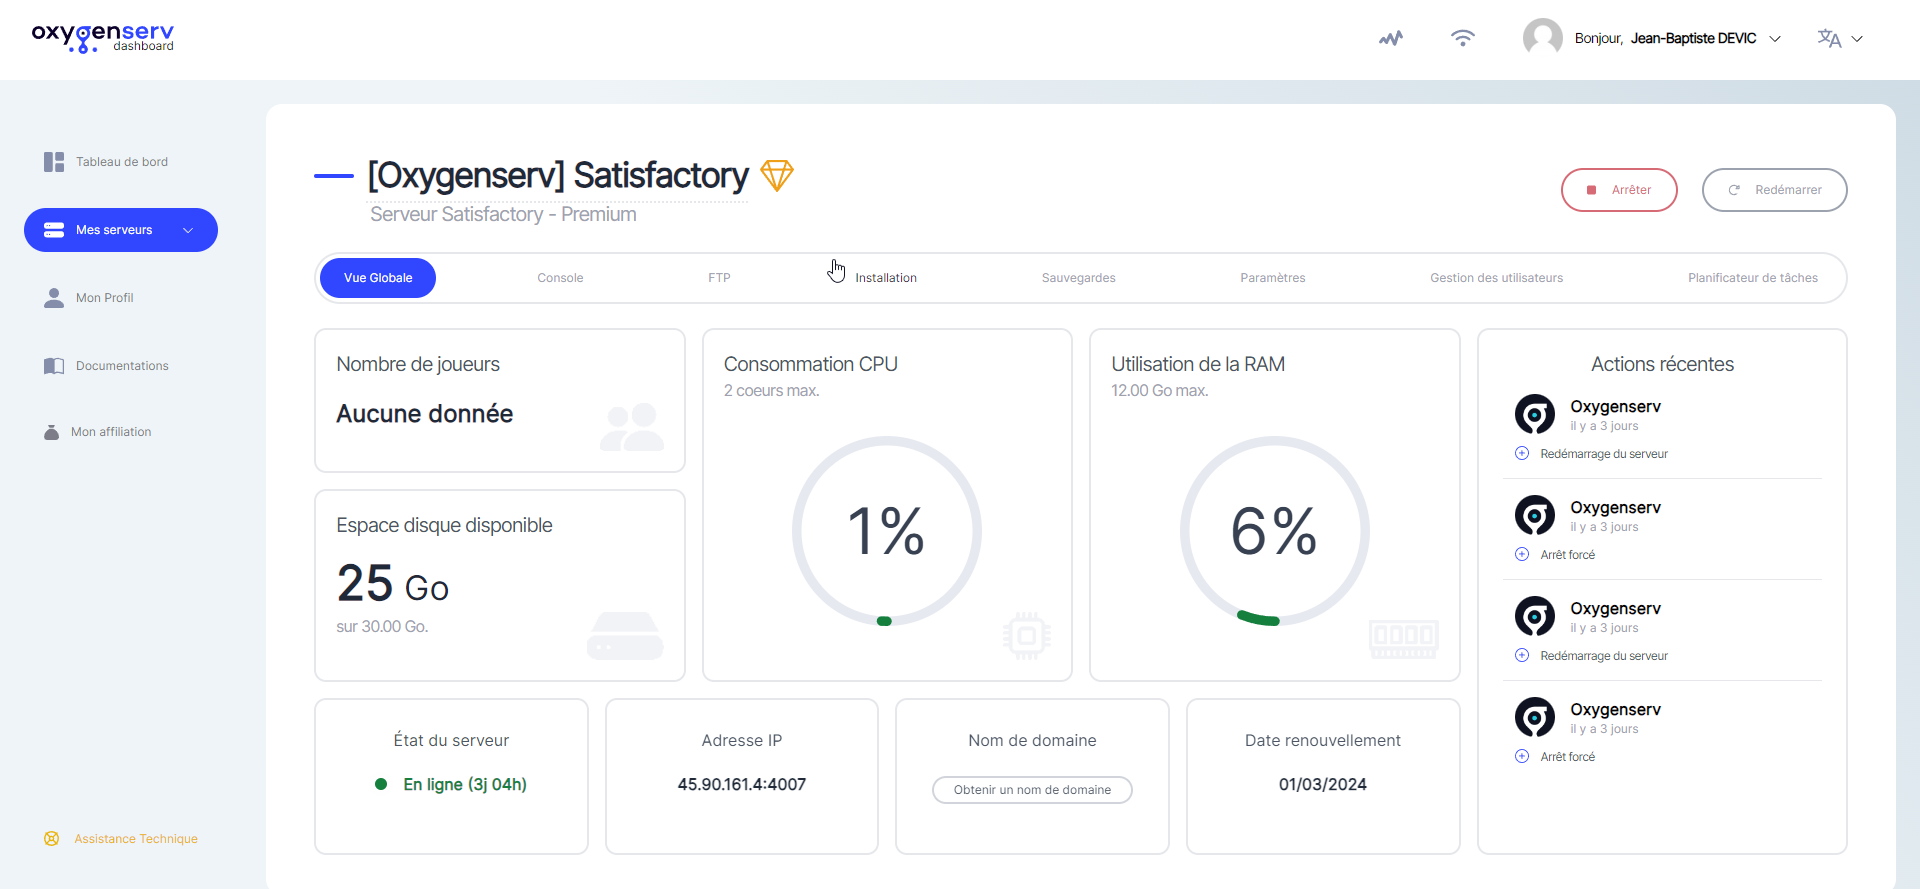Click the Mon Profil person icon
This screenshot has width=1920, height=889.
pos(54,298)
